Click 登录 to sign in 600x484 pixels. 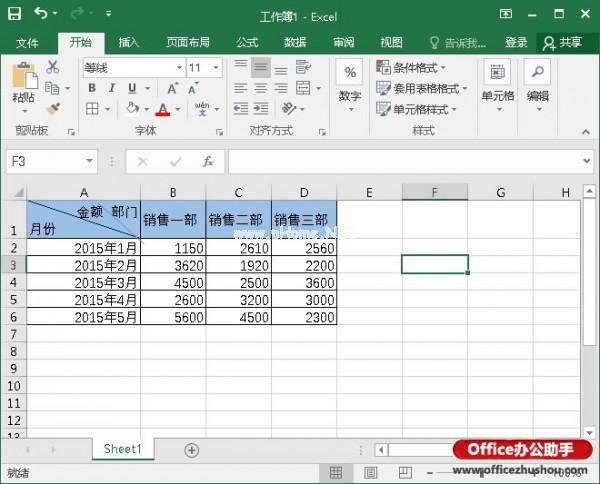[516, 42]
